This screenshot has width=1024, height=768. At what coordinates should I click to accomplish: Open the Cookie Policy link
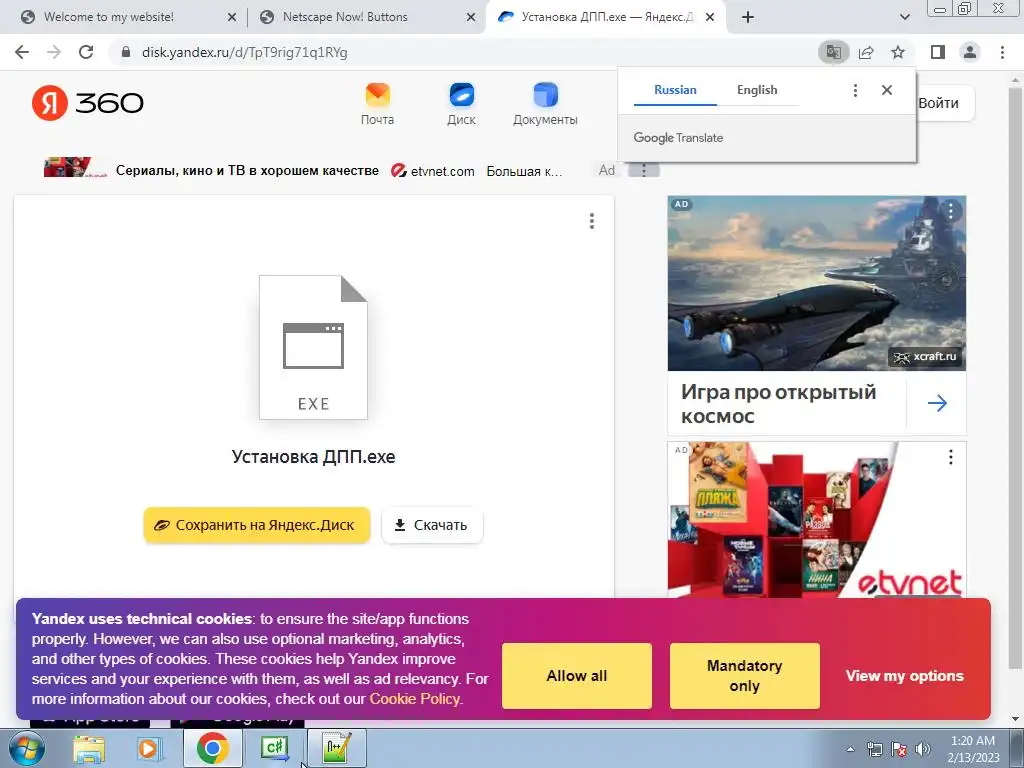[x=415, y=699]
